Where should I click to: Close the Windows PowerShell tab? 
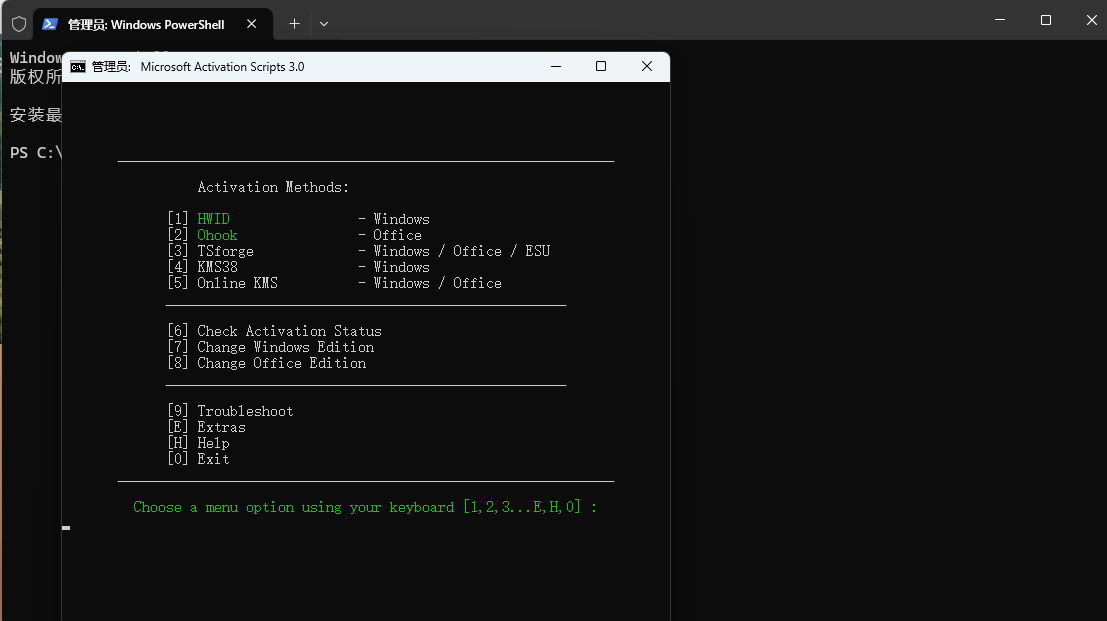(251, 24)
